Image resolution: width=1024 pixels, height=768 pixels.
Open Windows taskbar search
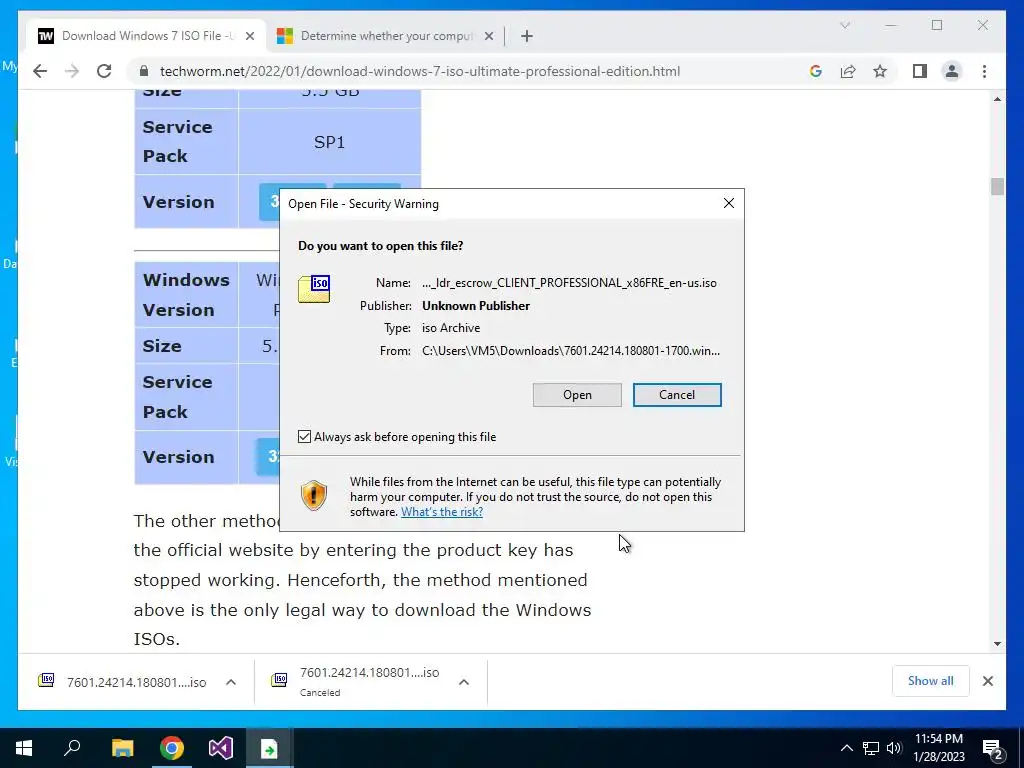(x=72, y=748)
